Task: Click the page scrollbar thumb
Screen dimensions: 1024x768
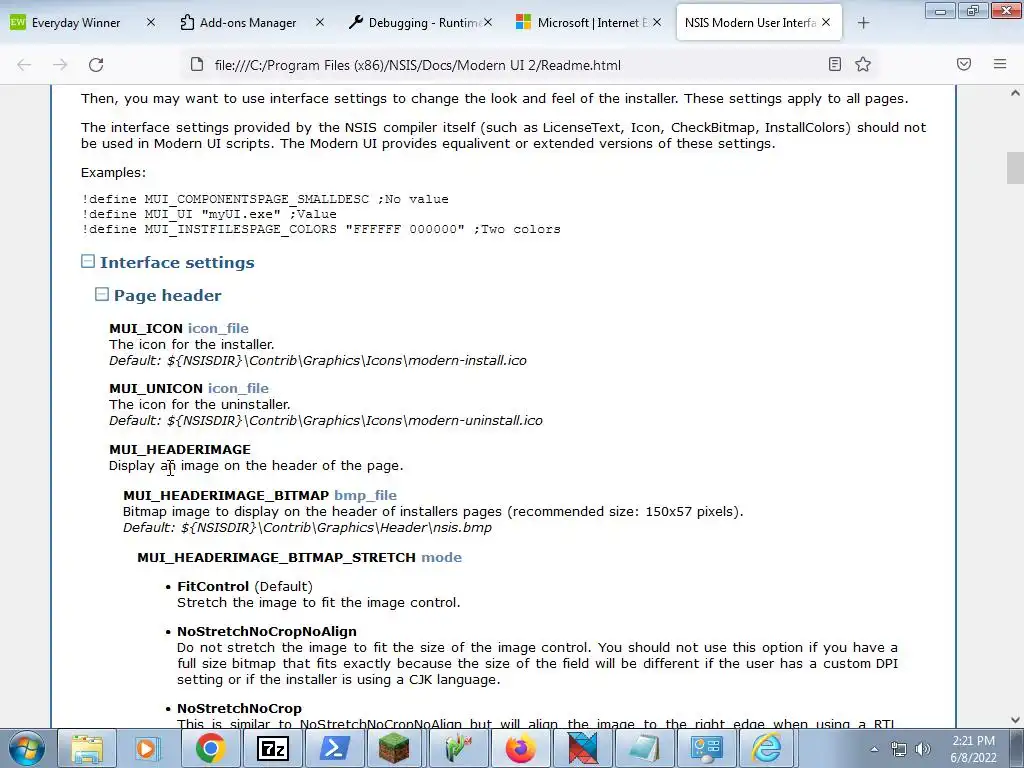Action: [x=1015, y=168]
